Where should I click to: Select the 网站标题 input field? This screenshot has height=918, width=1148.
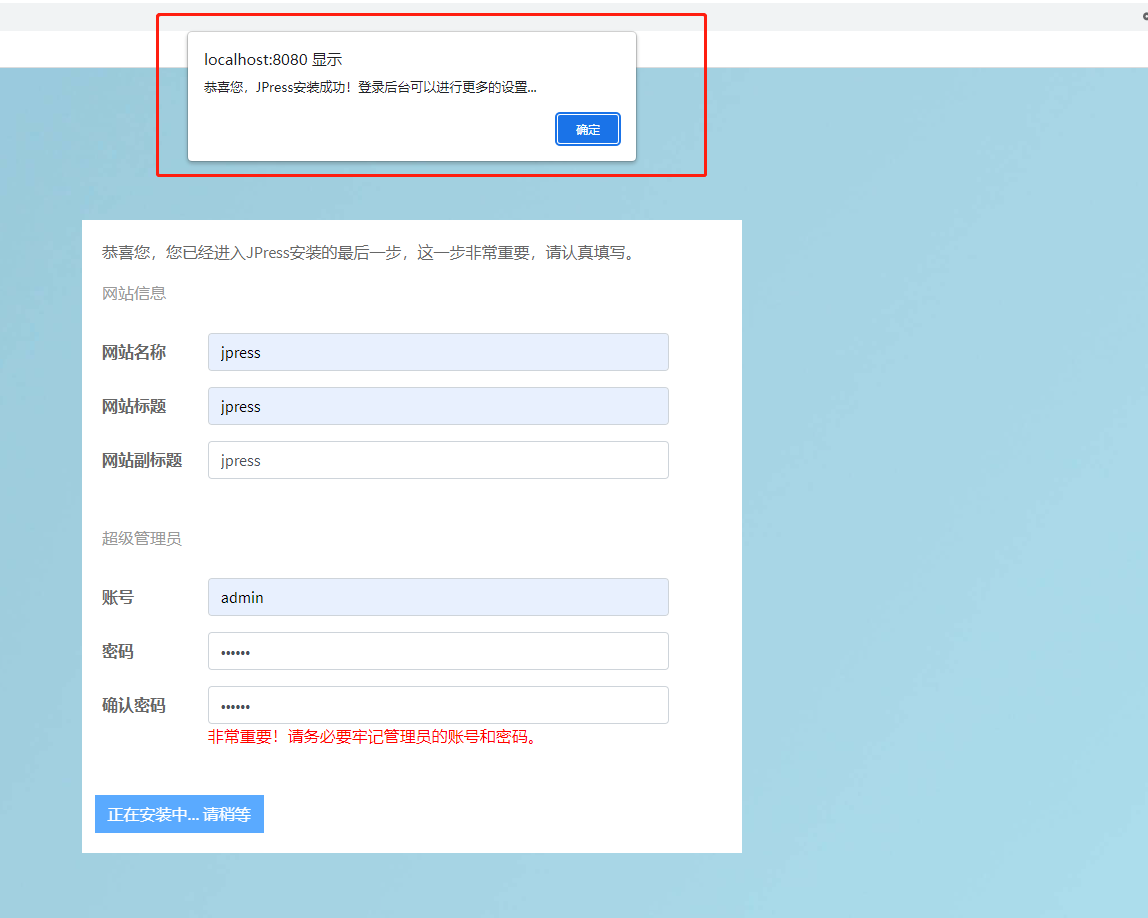tap(438, 406)
